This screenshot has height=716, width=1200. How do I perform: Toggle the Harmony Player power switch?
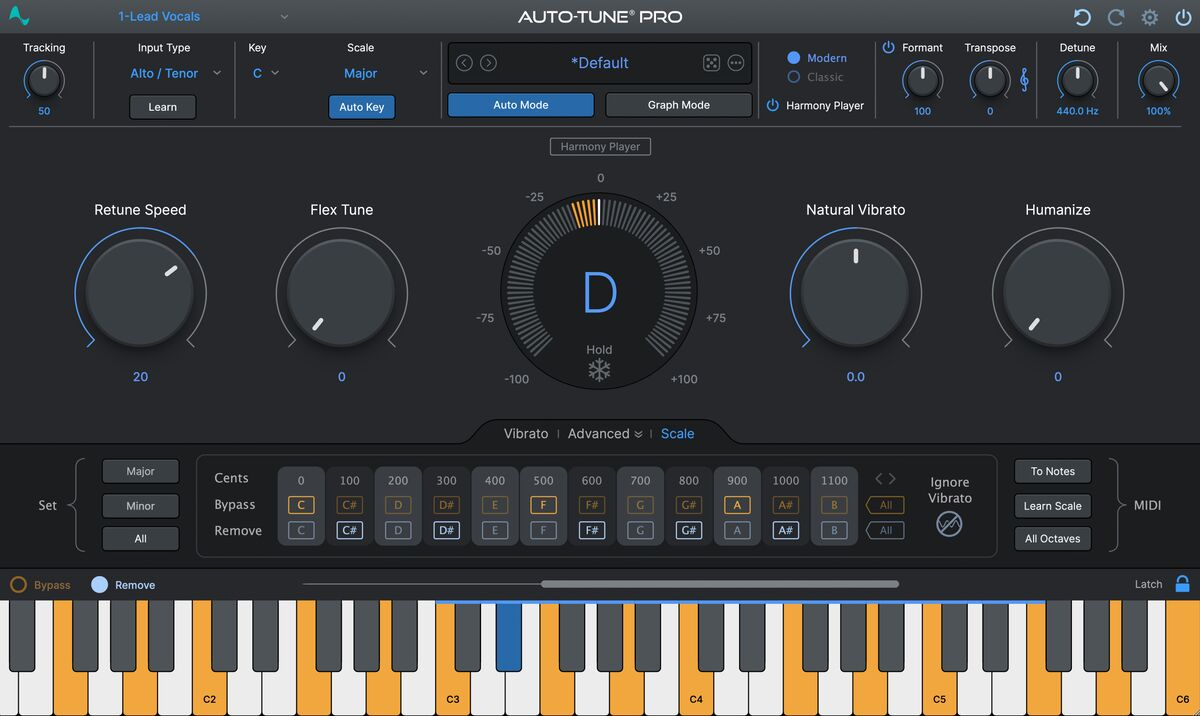click(x=772, y=105)
